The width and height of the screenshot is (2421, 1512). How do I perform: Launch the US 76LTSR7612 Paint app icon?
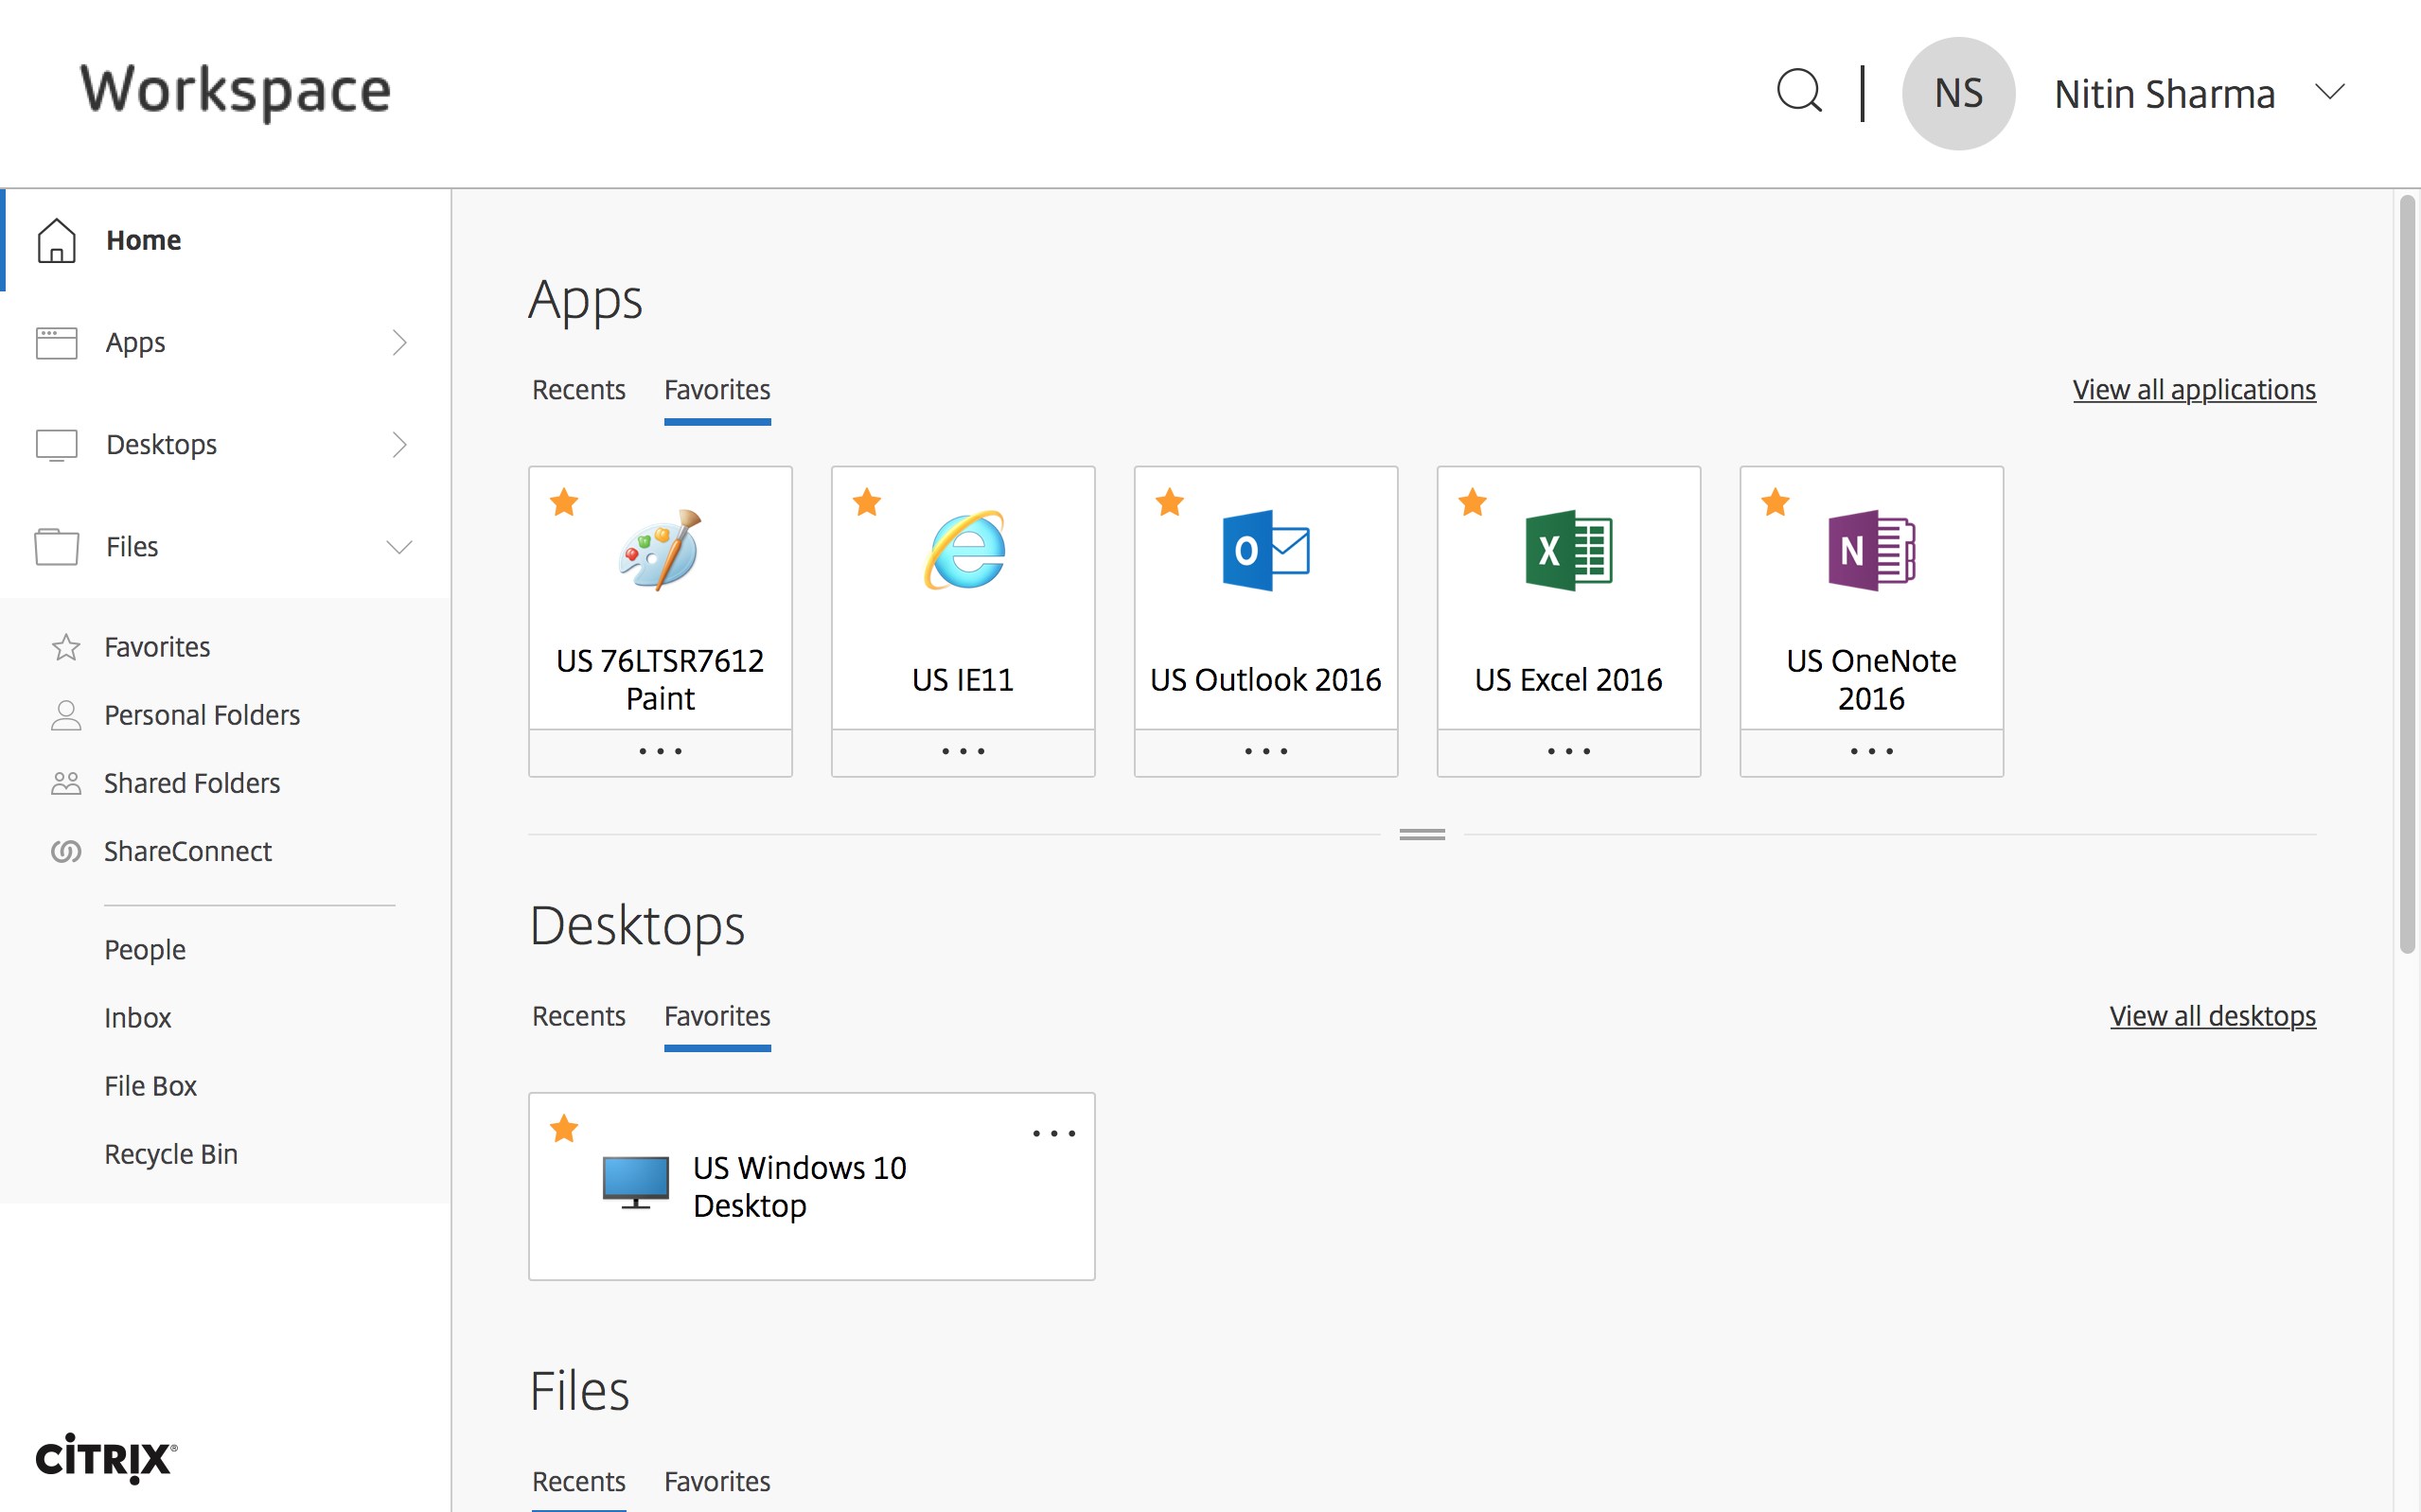(x=660, y=550)
